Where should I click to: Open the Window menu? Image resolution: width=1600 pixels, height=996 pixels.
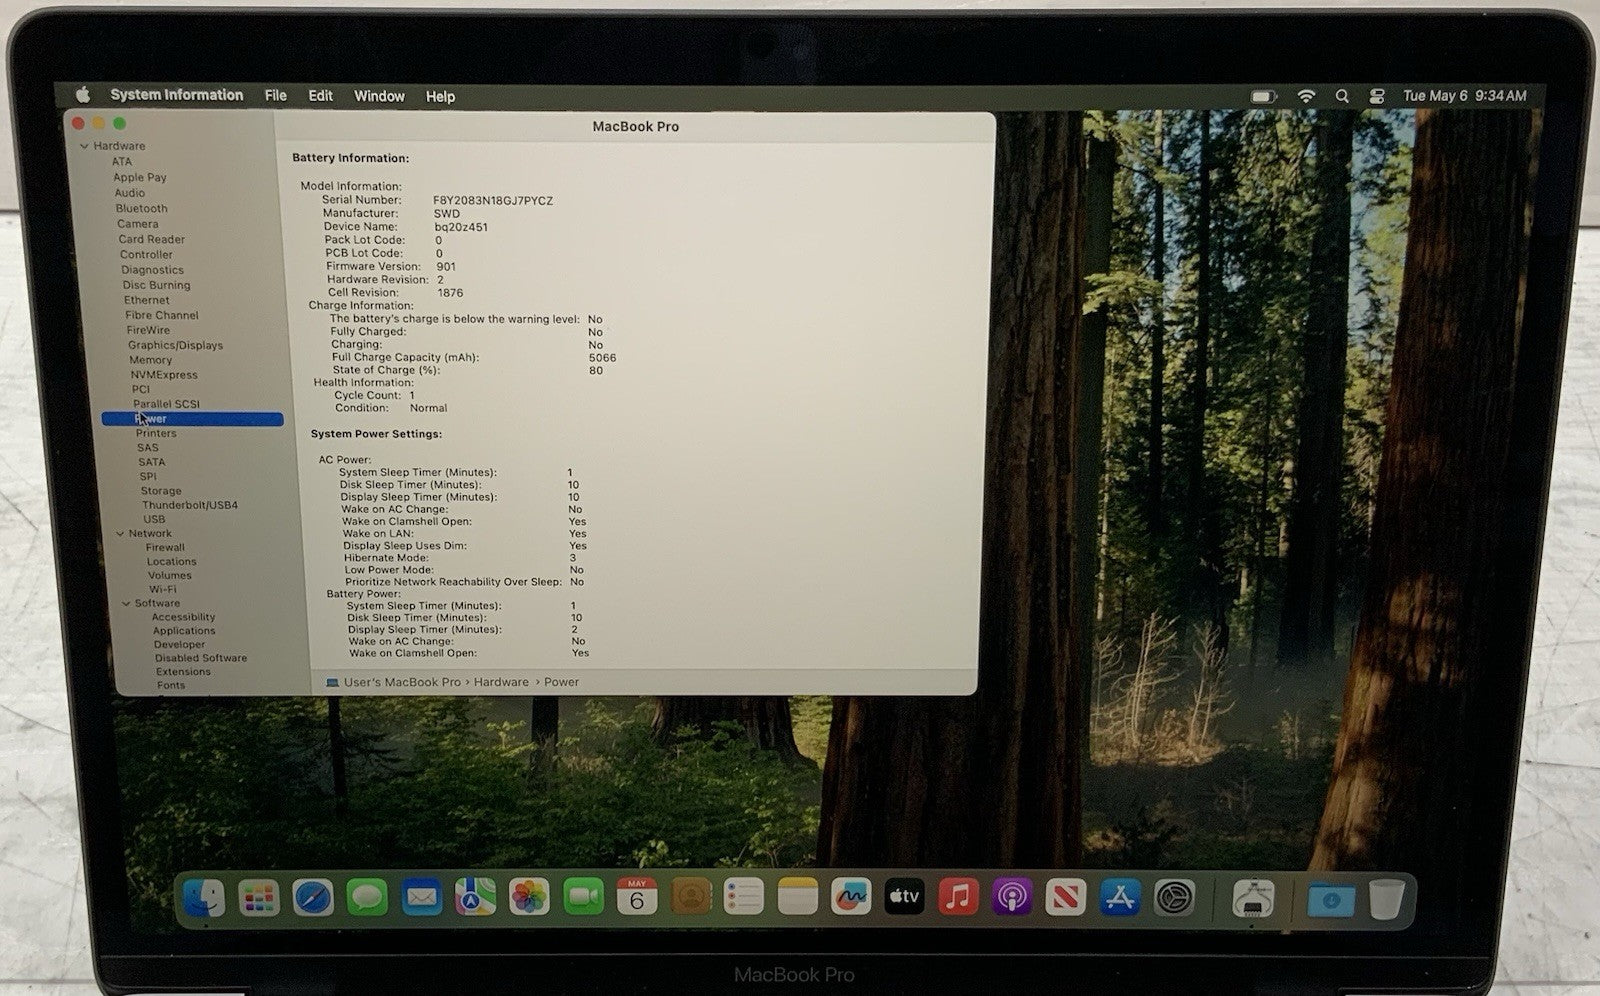coord(379,96)
